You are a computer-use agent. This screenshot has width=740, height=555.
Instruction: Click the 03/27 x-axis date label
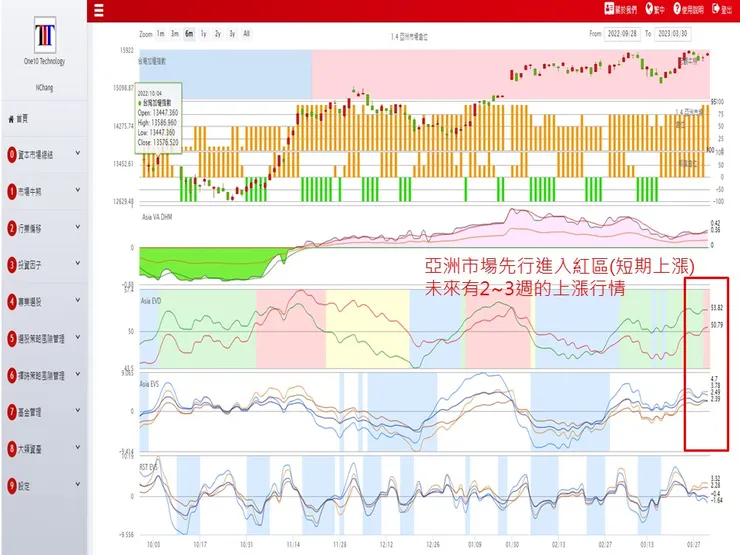point(694,545)
